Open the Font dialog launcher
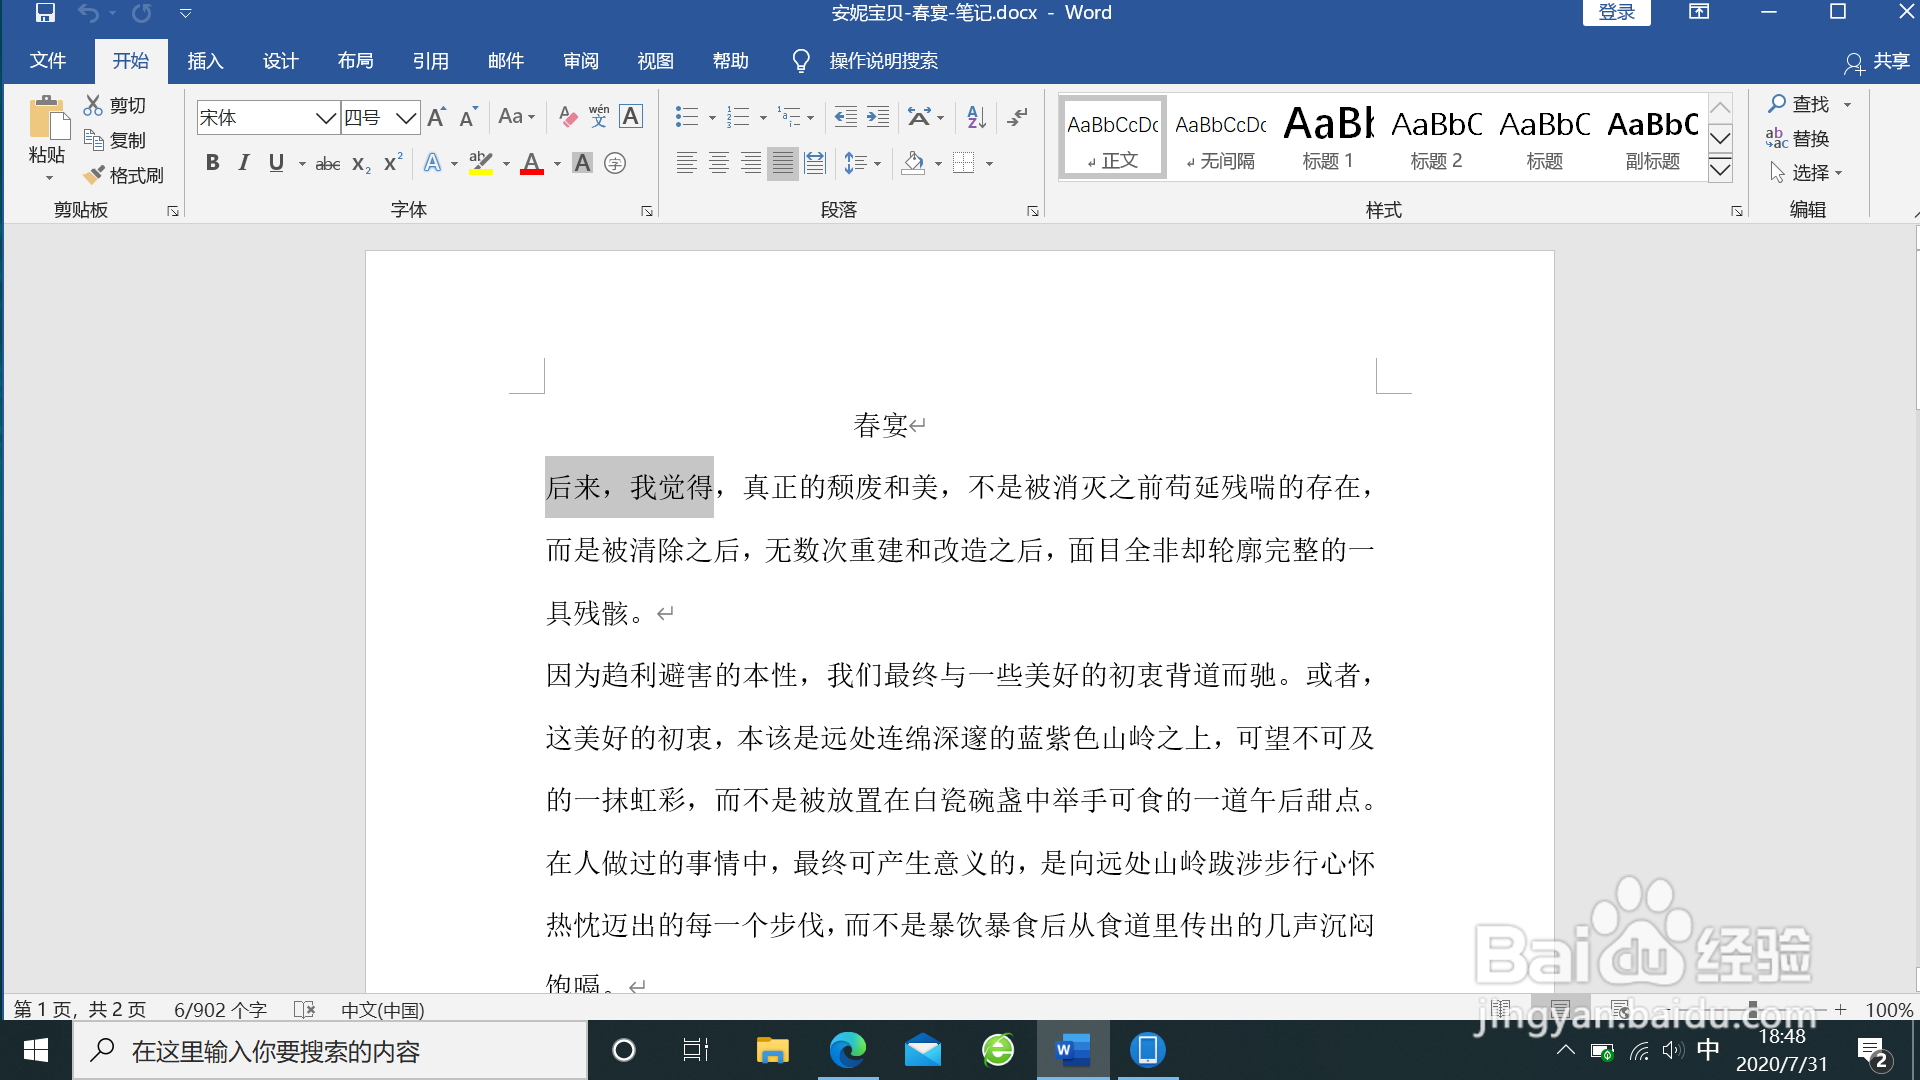Image resolution: width=1920 pixels, height=1080 pixels. point(647,211)
